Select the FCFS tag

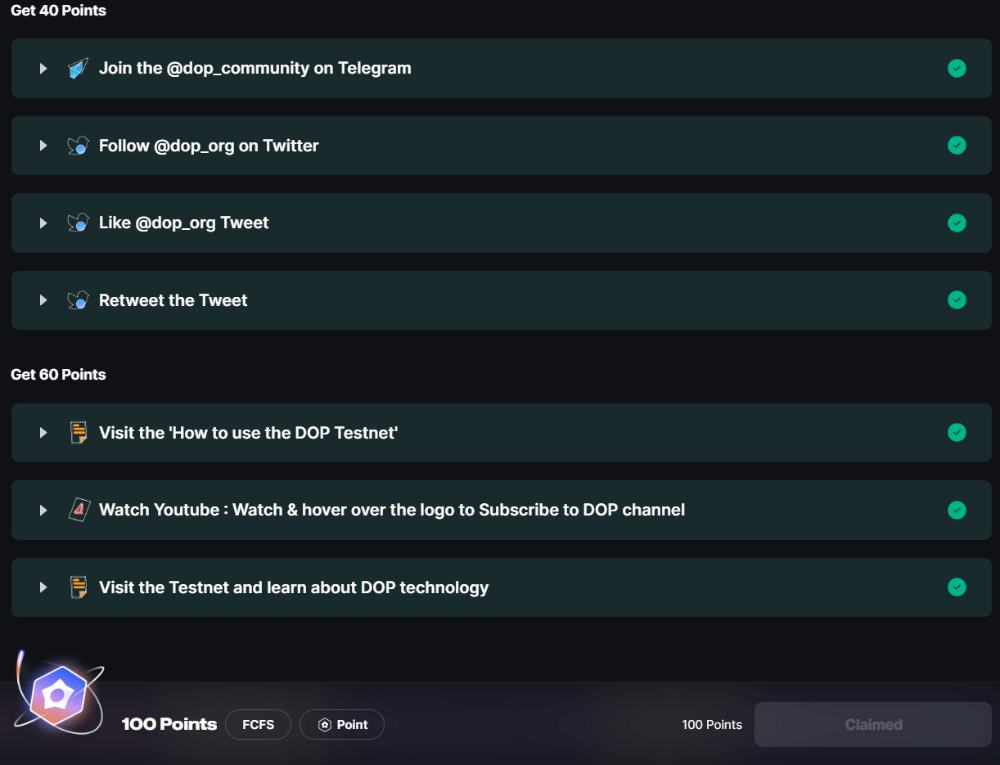point(258,725)
